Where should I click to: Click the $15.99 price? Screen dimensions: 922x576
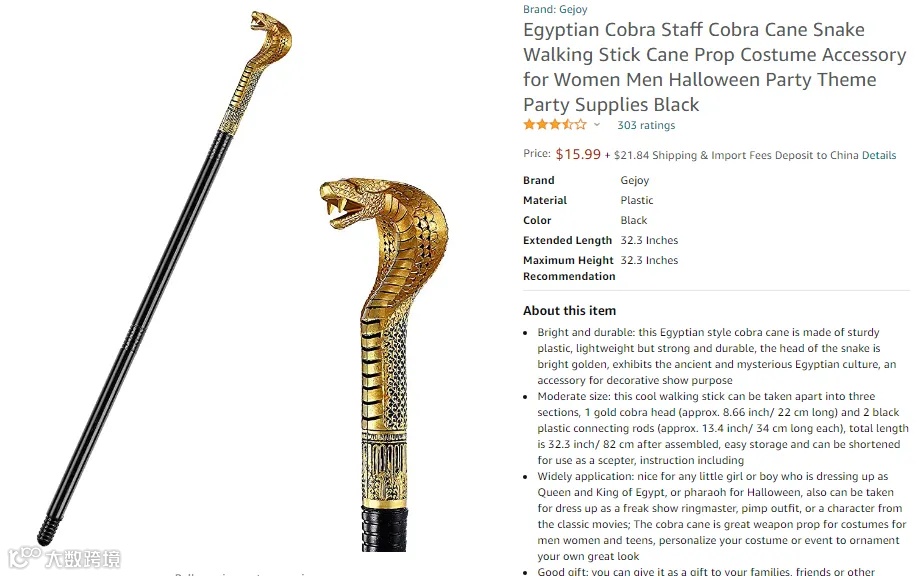click(578, 154)
